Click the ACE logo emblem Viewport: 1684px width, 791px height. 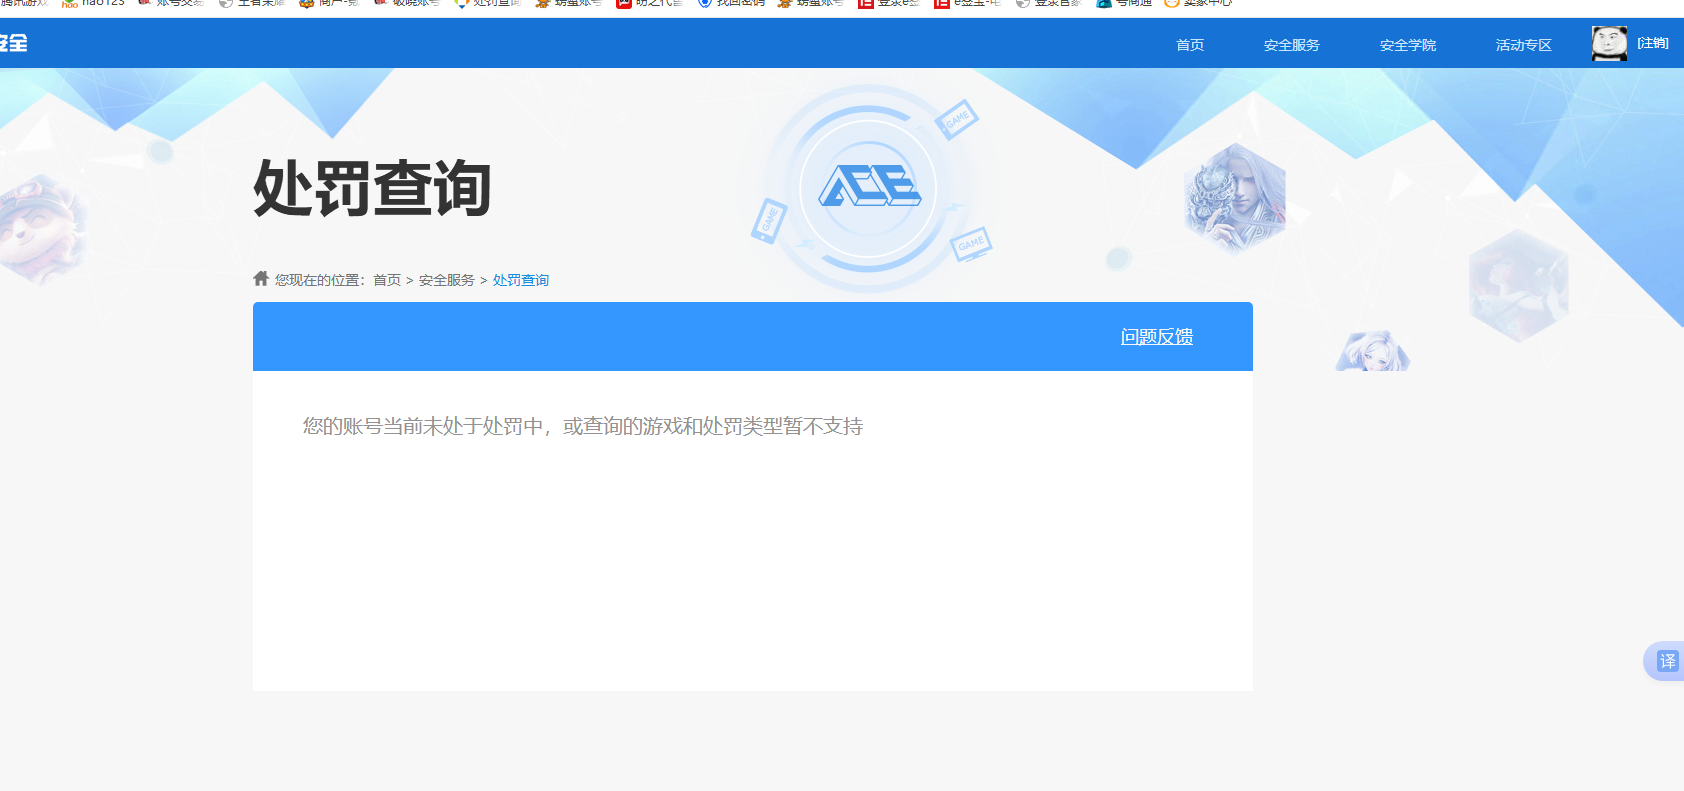(x=869, y=187)
